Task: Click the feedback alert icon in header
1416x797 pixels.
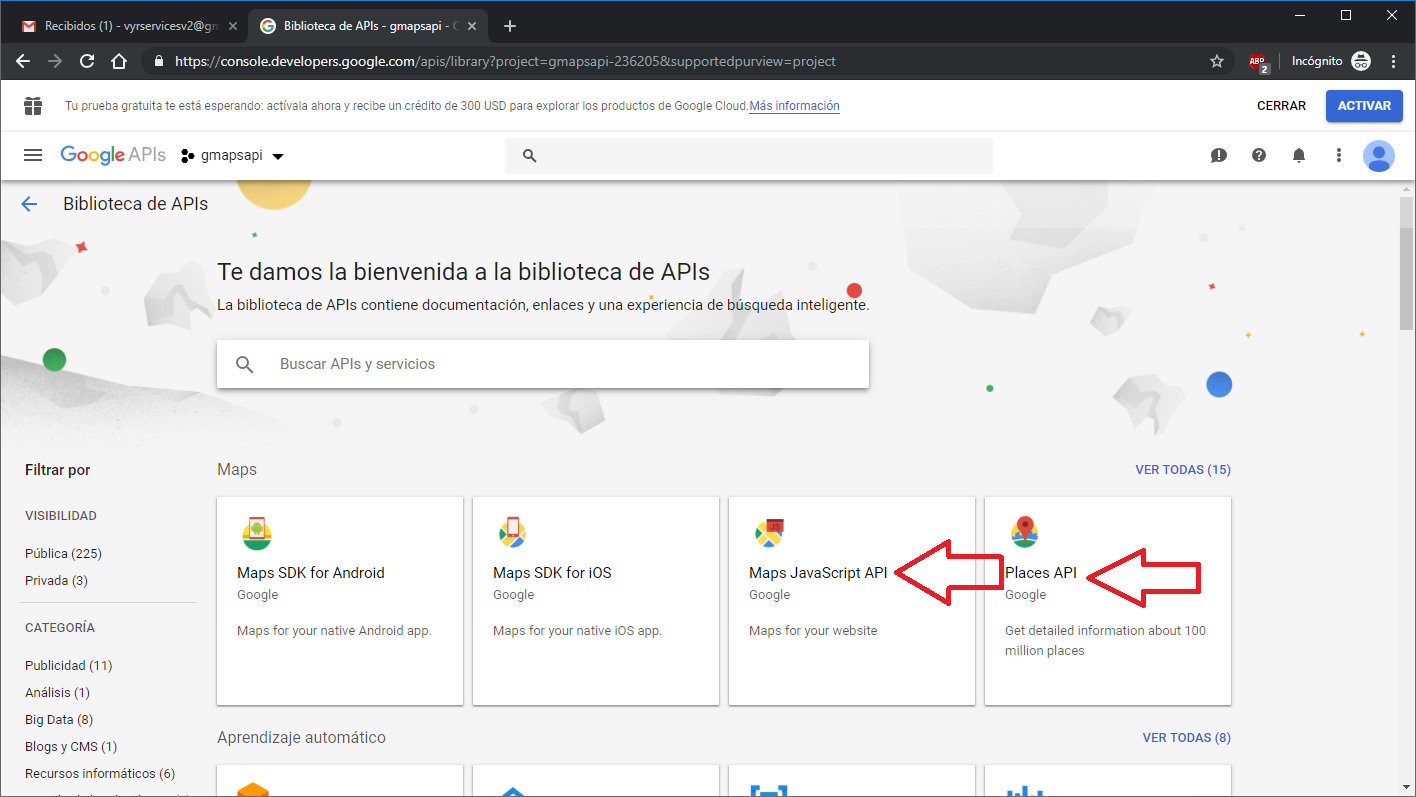Action: pos(1218,155)
